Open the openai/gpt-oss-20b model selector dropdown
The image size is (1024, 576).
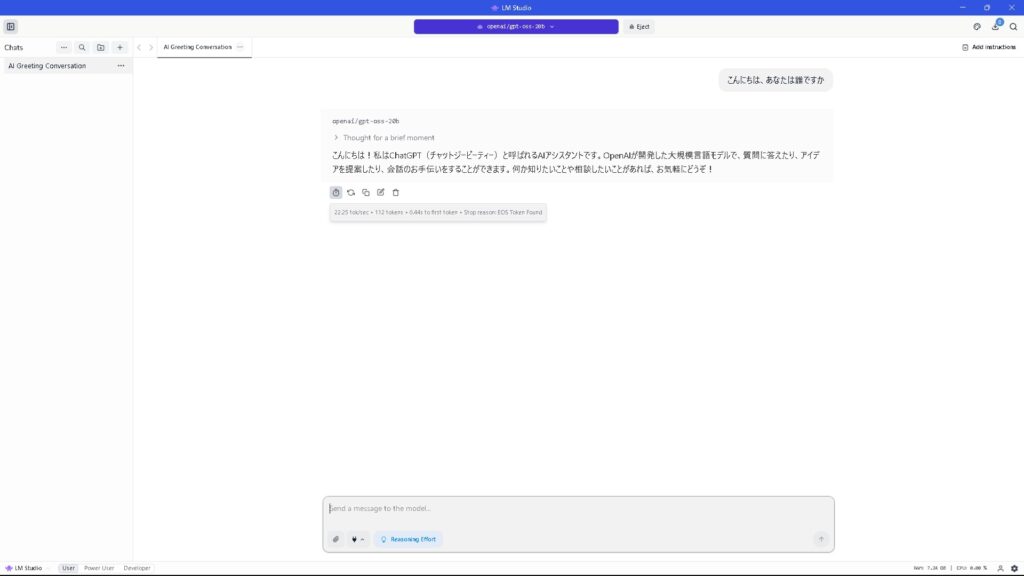(516, 27)
